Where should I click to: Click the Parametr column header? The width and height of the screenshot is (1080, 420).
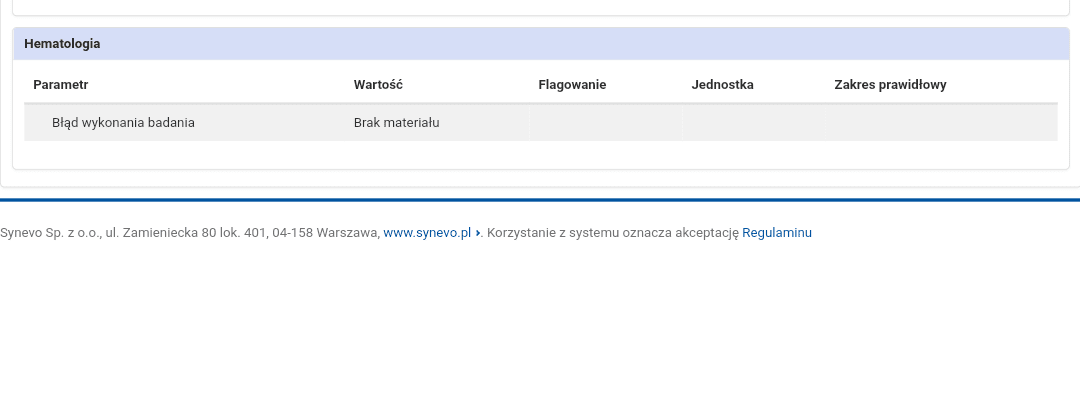tap(61, 85)
